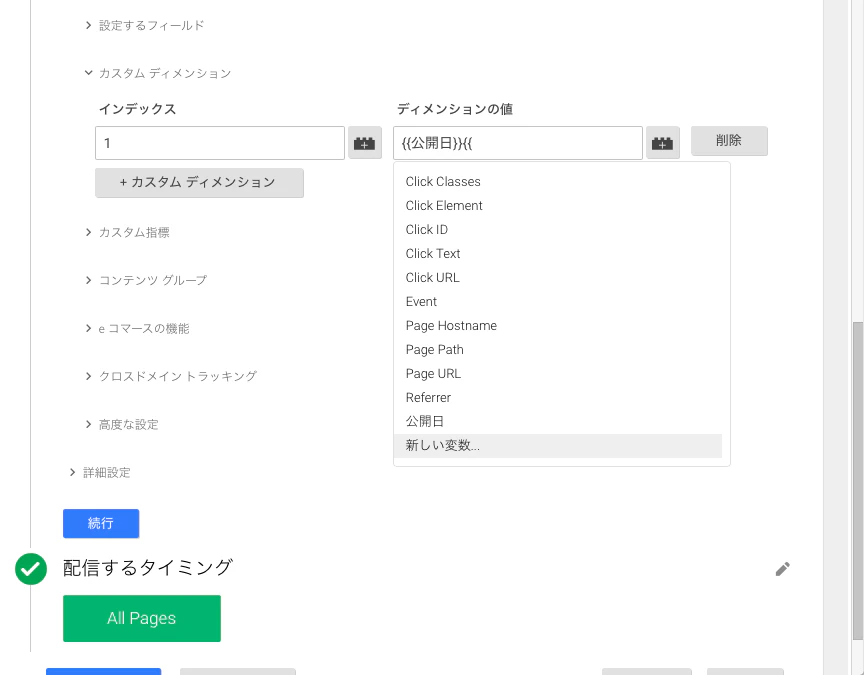Select Page Hostname variable
864x675 pixels.
pos(558,326)
